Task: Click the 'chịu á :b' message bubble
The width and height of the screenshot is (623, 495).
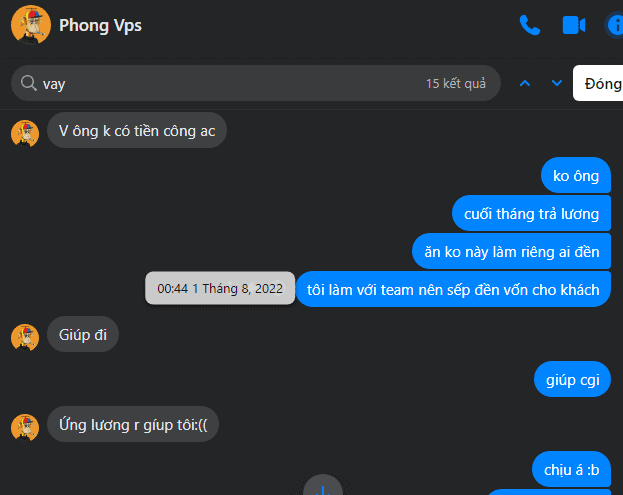Action: pos(571,470)
